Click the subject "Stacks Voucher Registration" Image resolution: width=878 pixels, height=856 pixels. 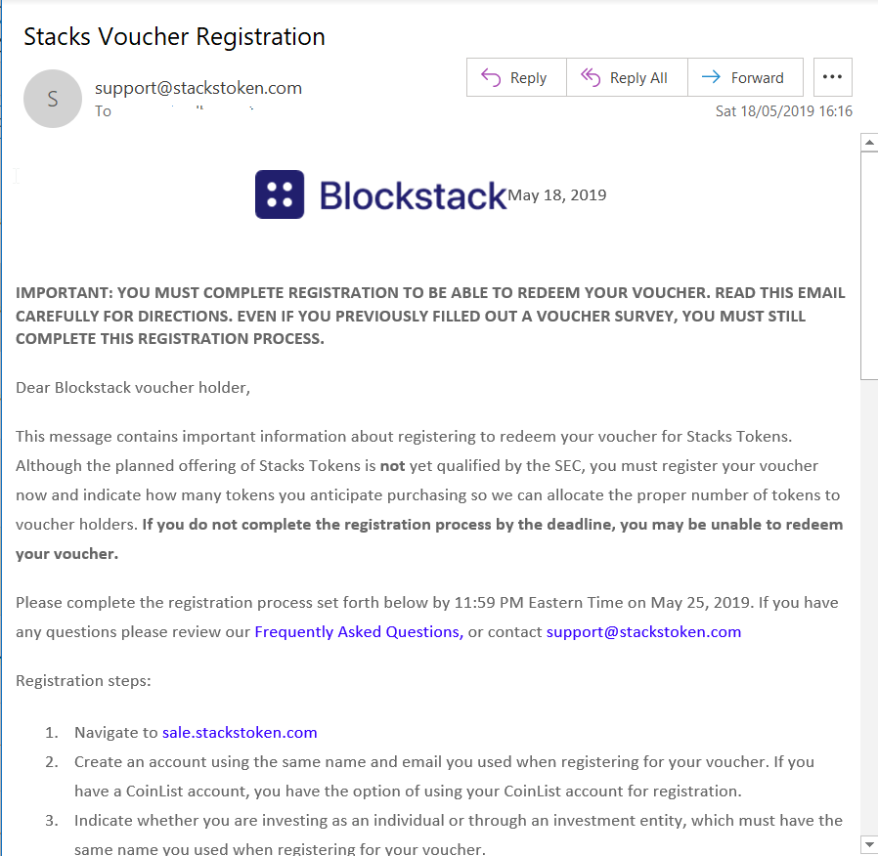tap(174, 37)
